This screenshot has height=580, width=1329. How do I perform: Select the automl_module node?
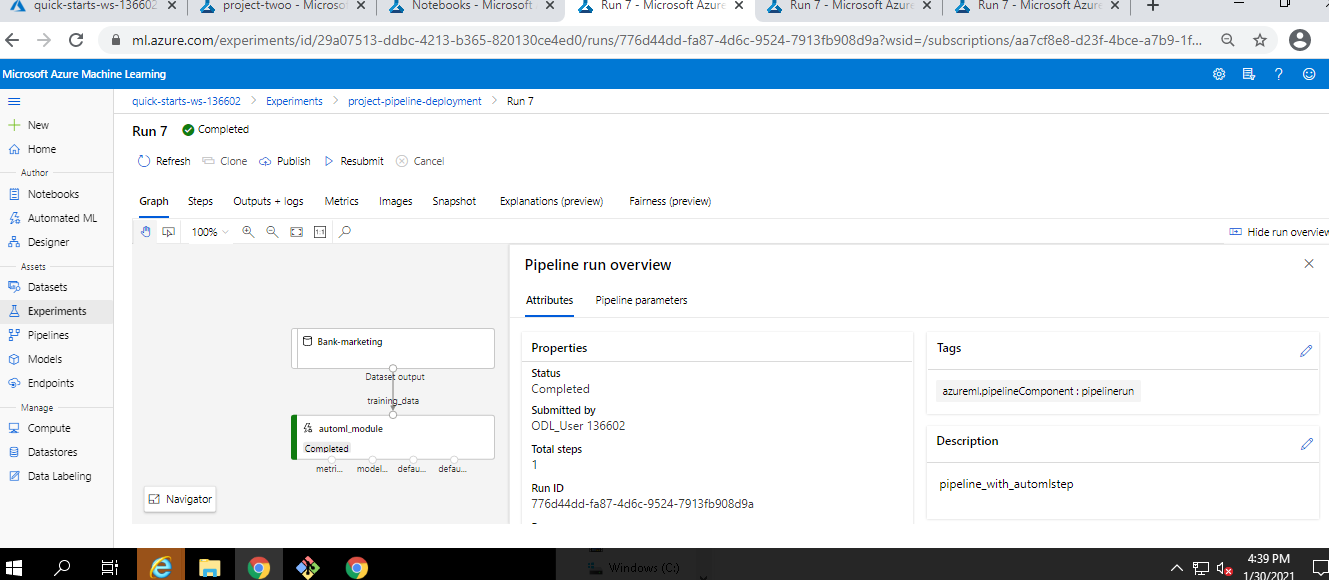[x=393, y=437]
